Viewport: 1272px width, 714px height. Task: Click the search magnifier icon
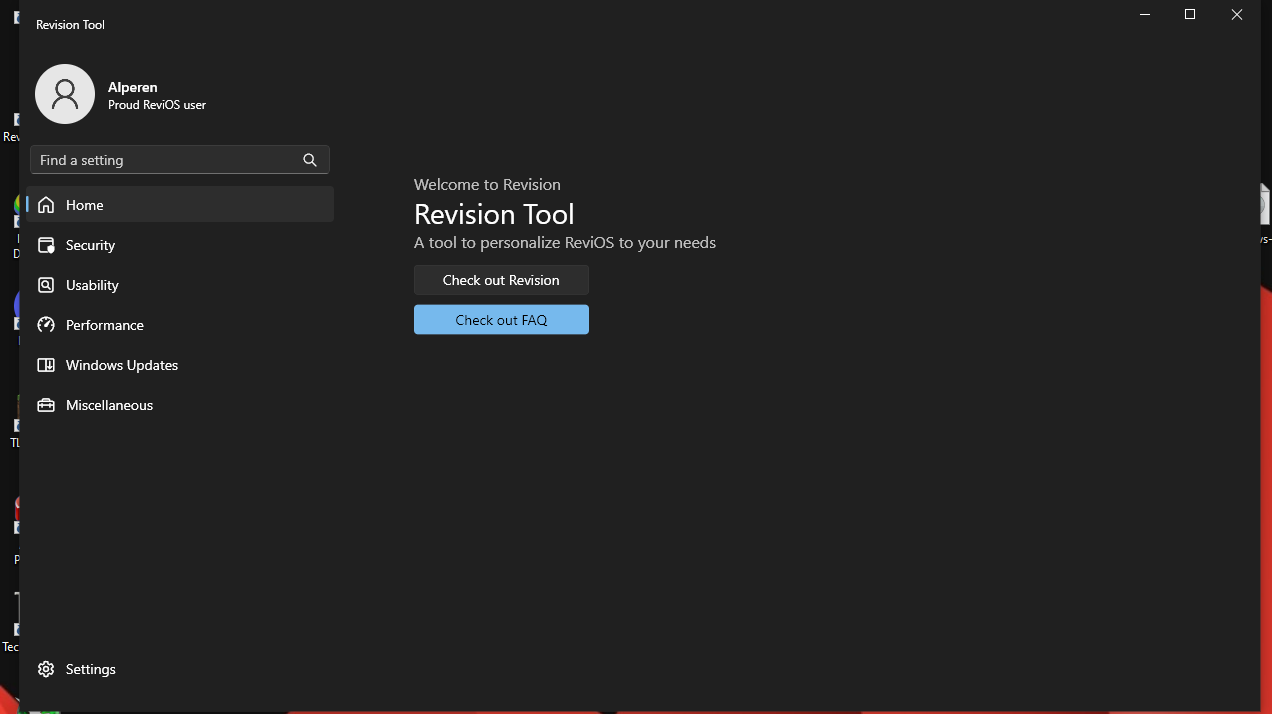(x=310, y=160)
